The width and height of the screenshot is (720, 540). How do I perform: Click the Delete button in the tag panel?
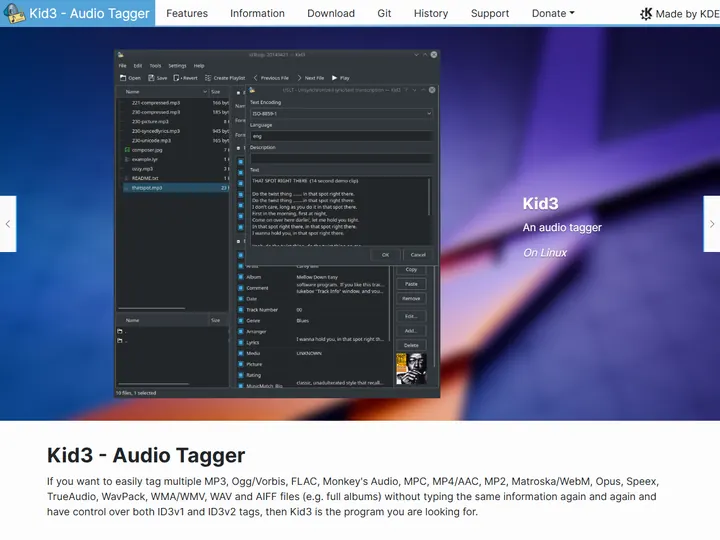pyautogui.click(x=411, y=345)
